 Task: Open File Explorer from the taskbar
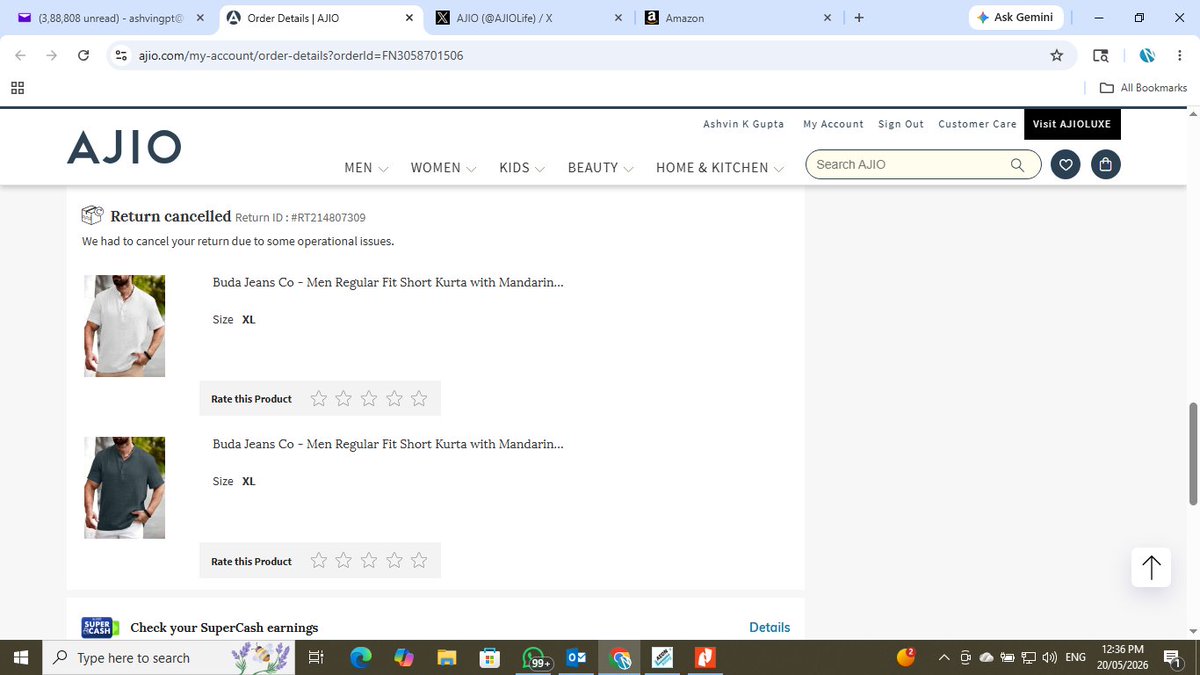447,658
